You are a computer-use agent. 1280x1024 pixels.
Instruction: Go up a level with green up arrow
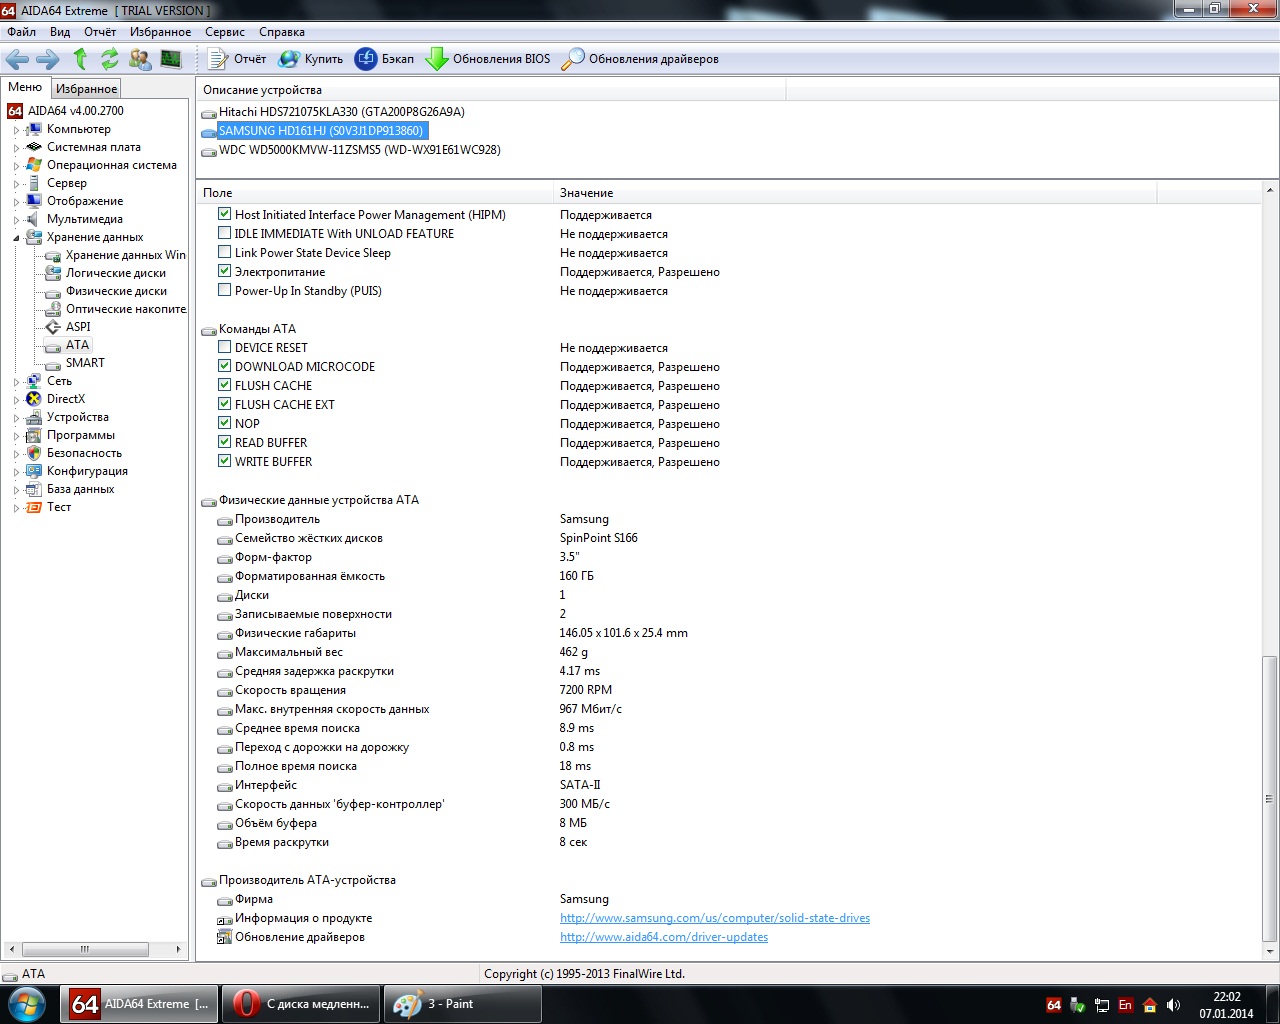tap(80, 59)
